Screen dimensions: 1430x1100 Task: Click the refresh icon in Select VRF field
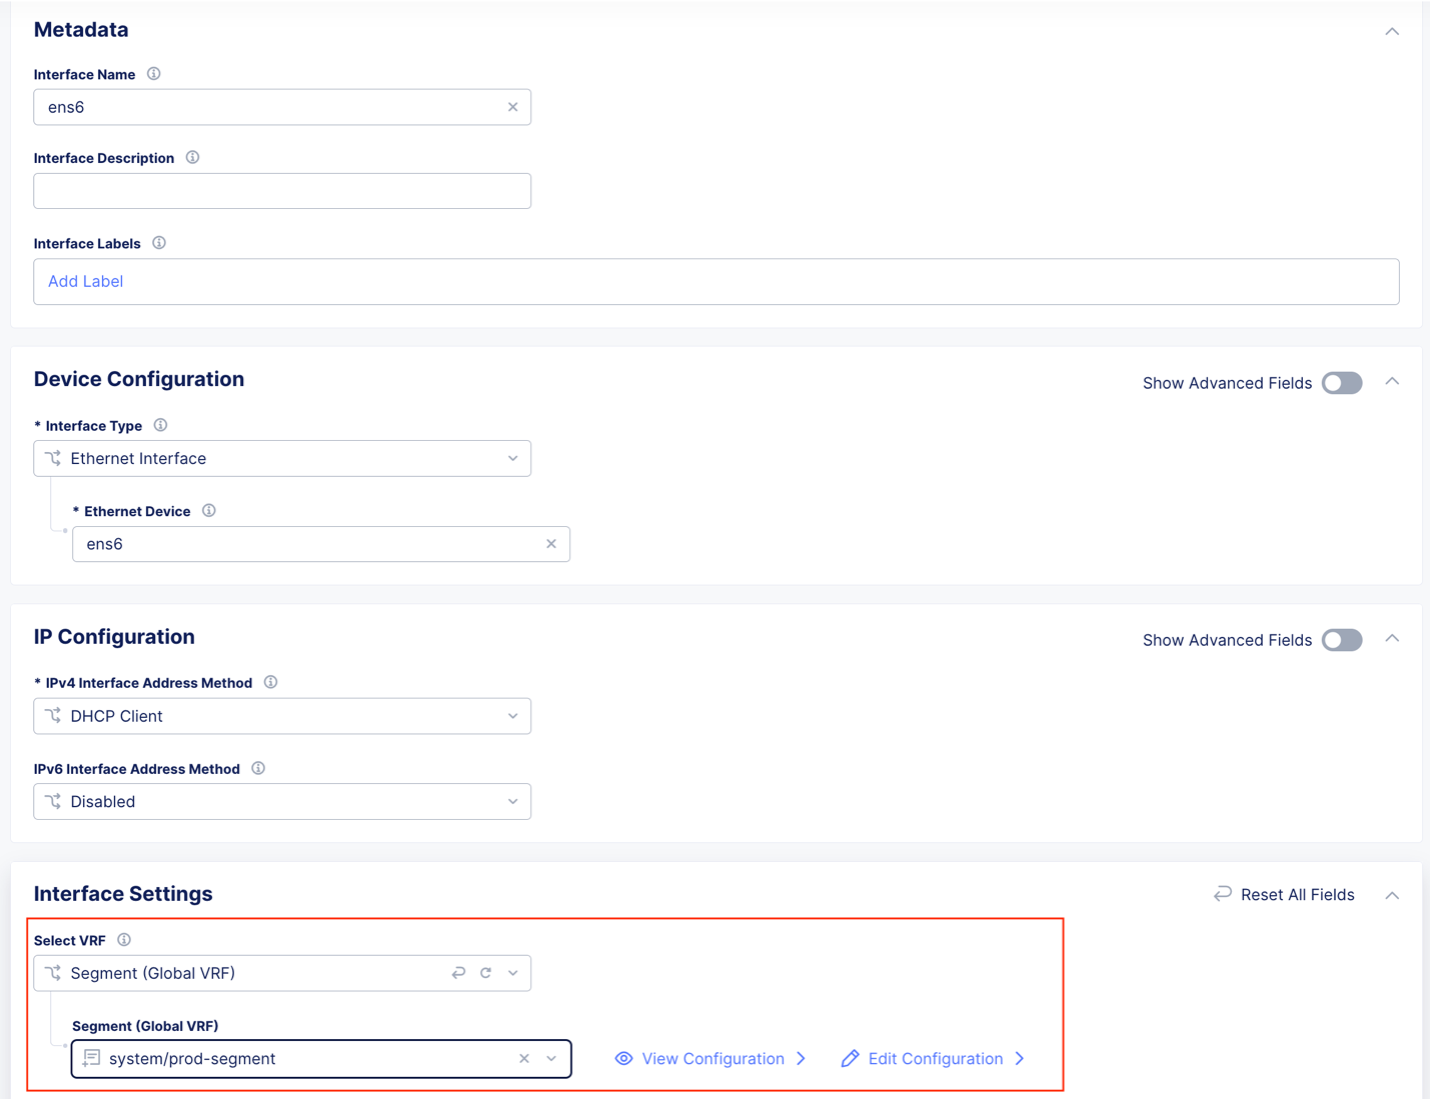pyautogui.click(x=485, y=972)
